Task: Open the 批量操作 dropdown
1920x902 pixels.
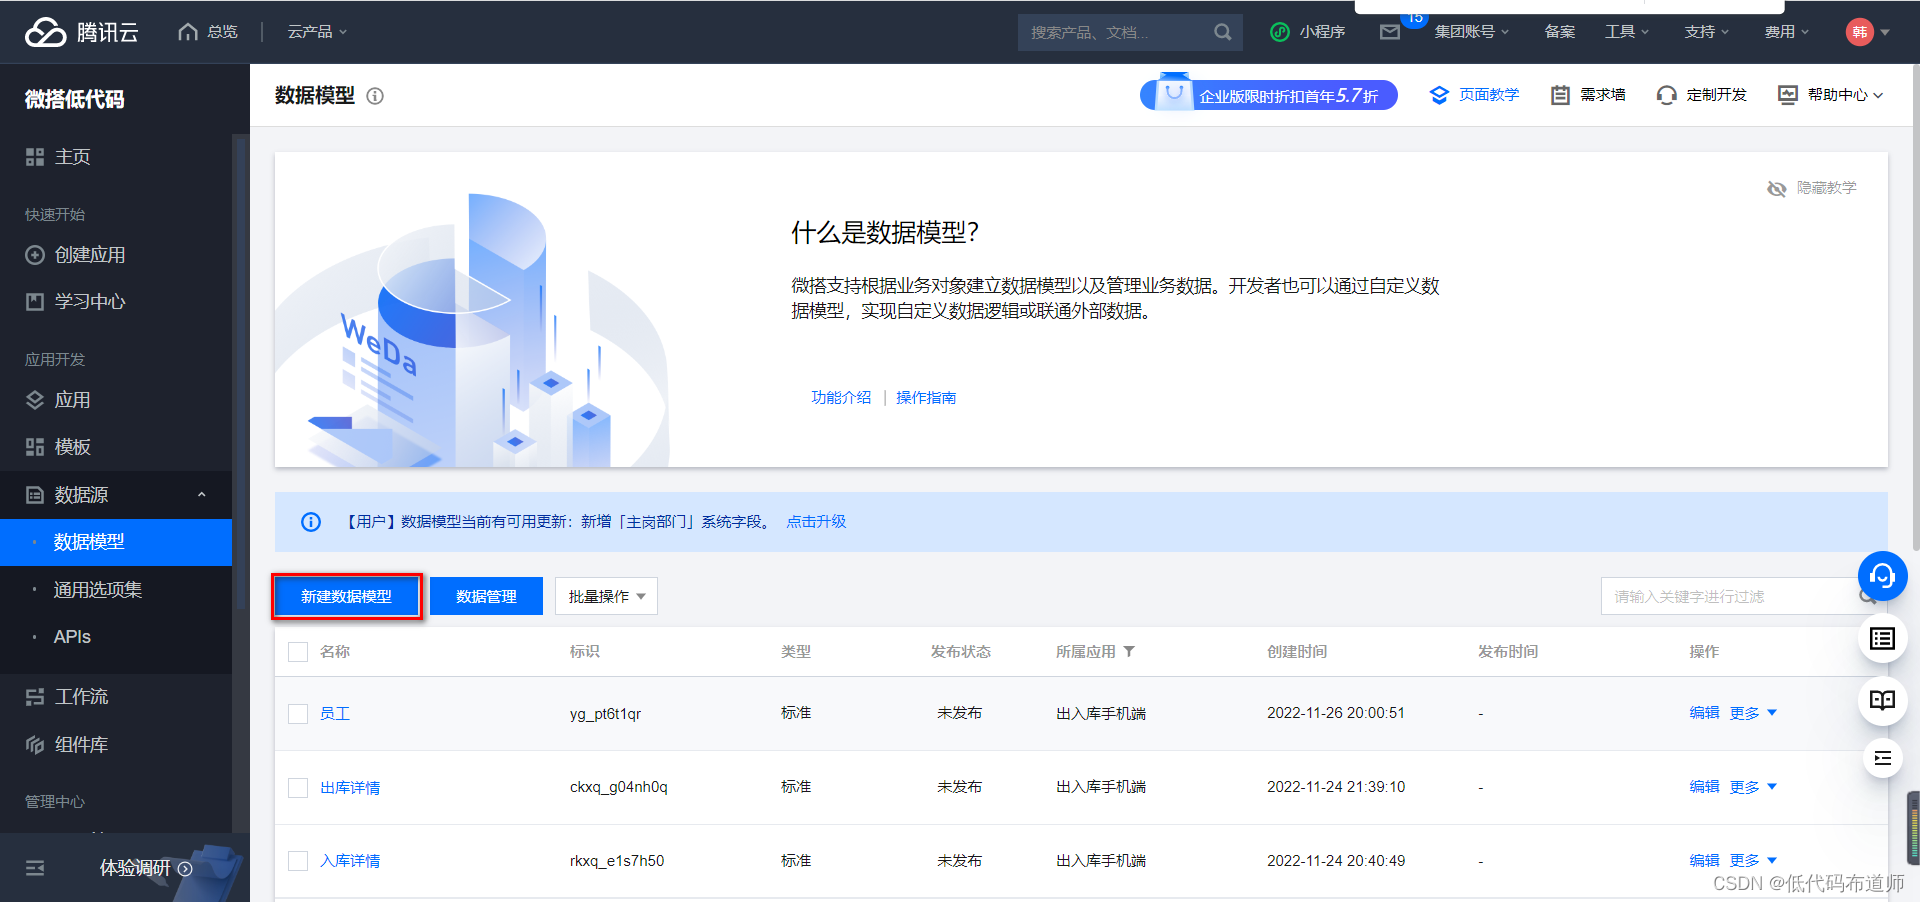Action: click(606, 596)
